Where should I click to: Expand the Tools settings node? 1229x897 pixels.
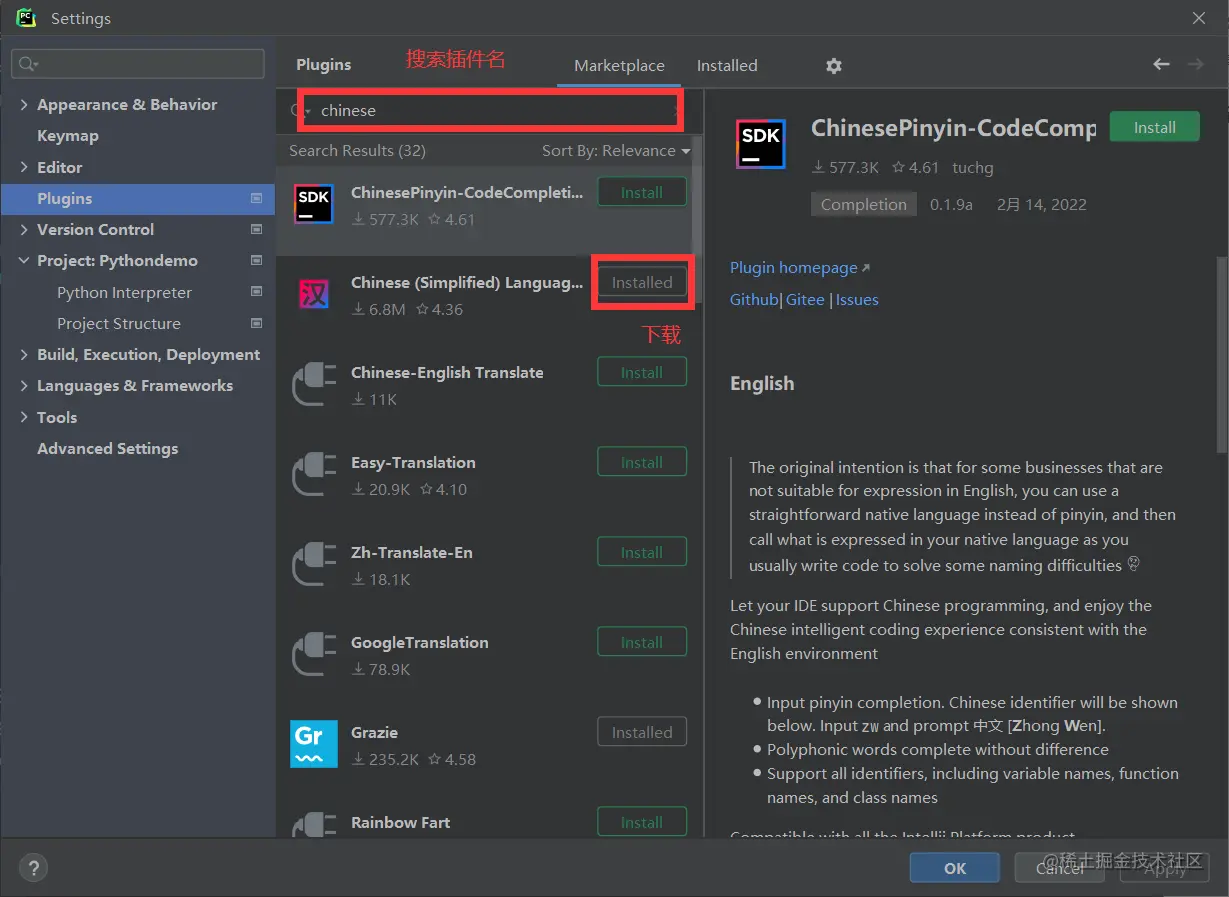coord(24,417)
